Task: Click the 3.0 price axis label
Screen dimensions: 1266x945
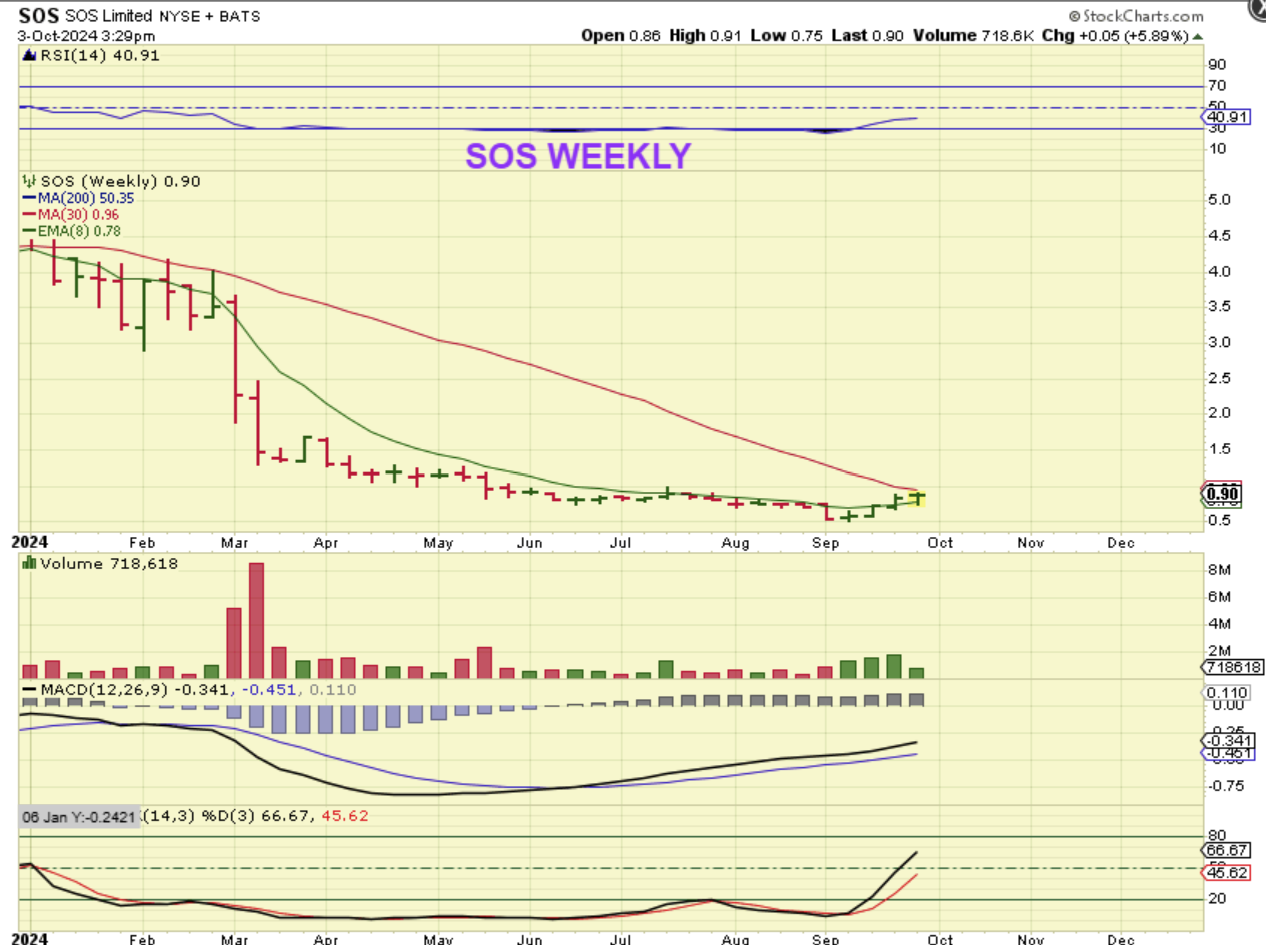Action: (x=1220, y=342)
